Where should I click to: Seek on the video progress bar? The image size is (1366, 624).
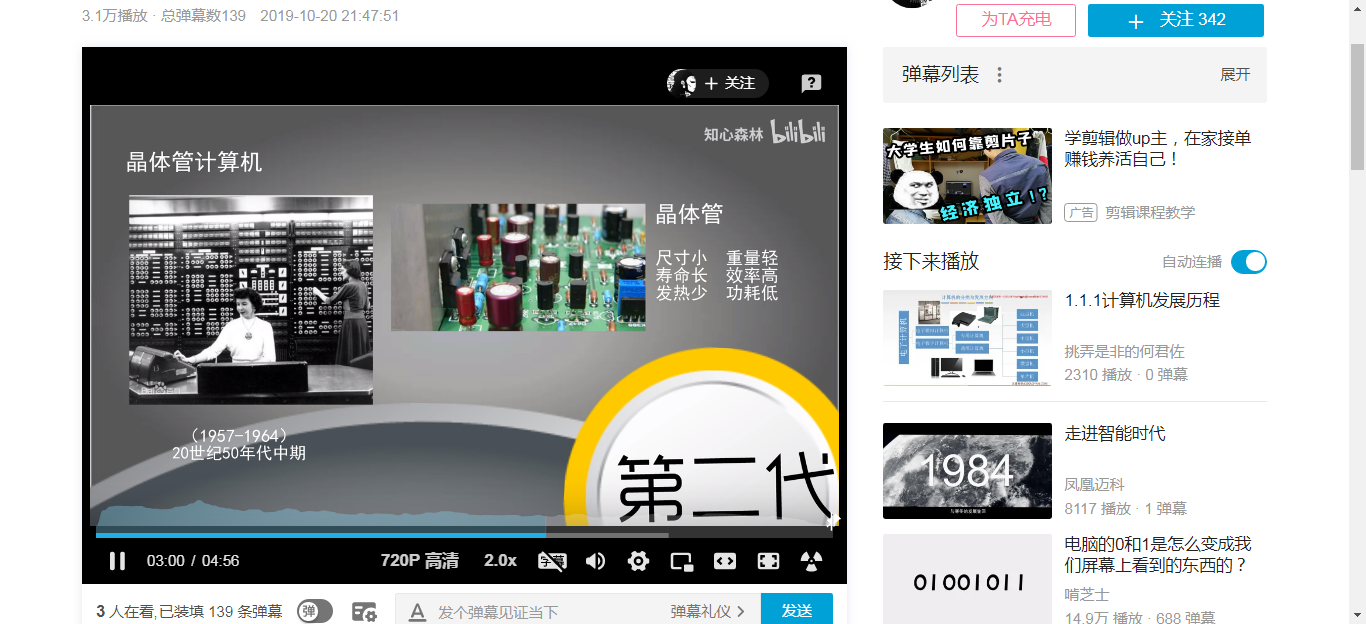(x=464, y=535)
